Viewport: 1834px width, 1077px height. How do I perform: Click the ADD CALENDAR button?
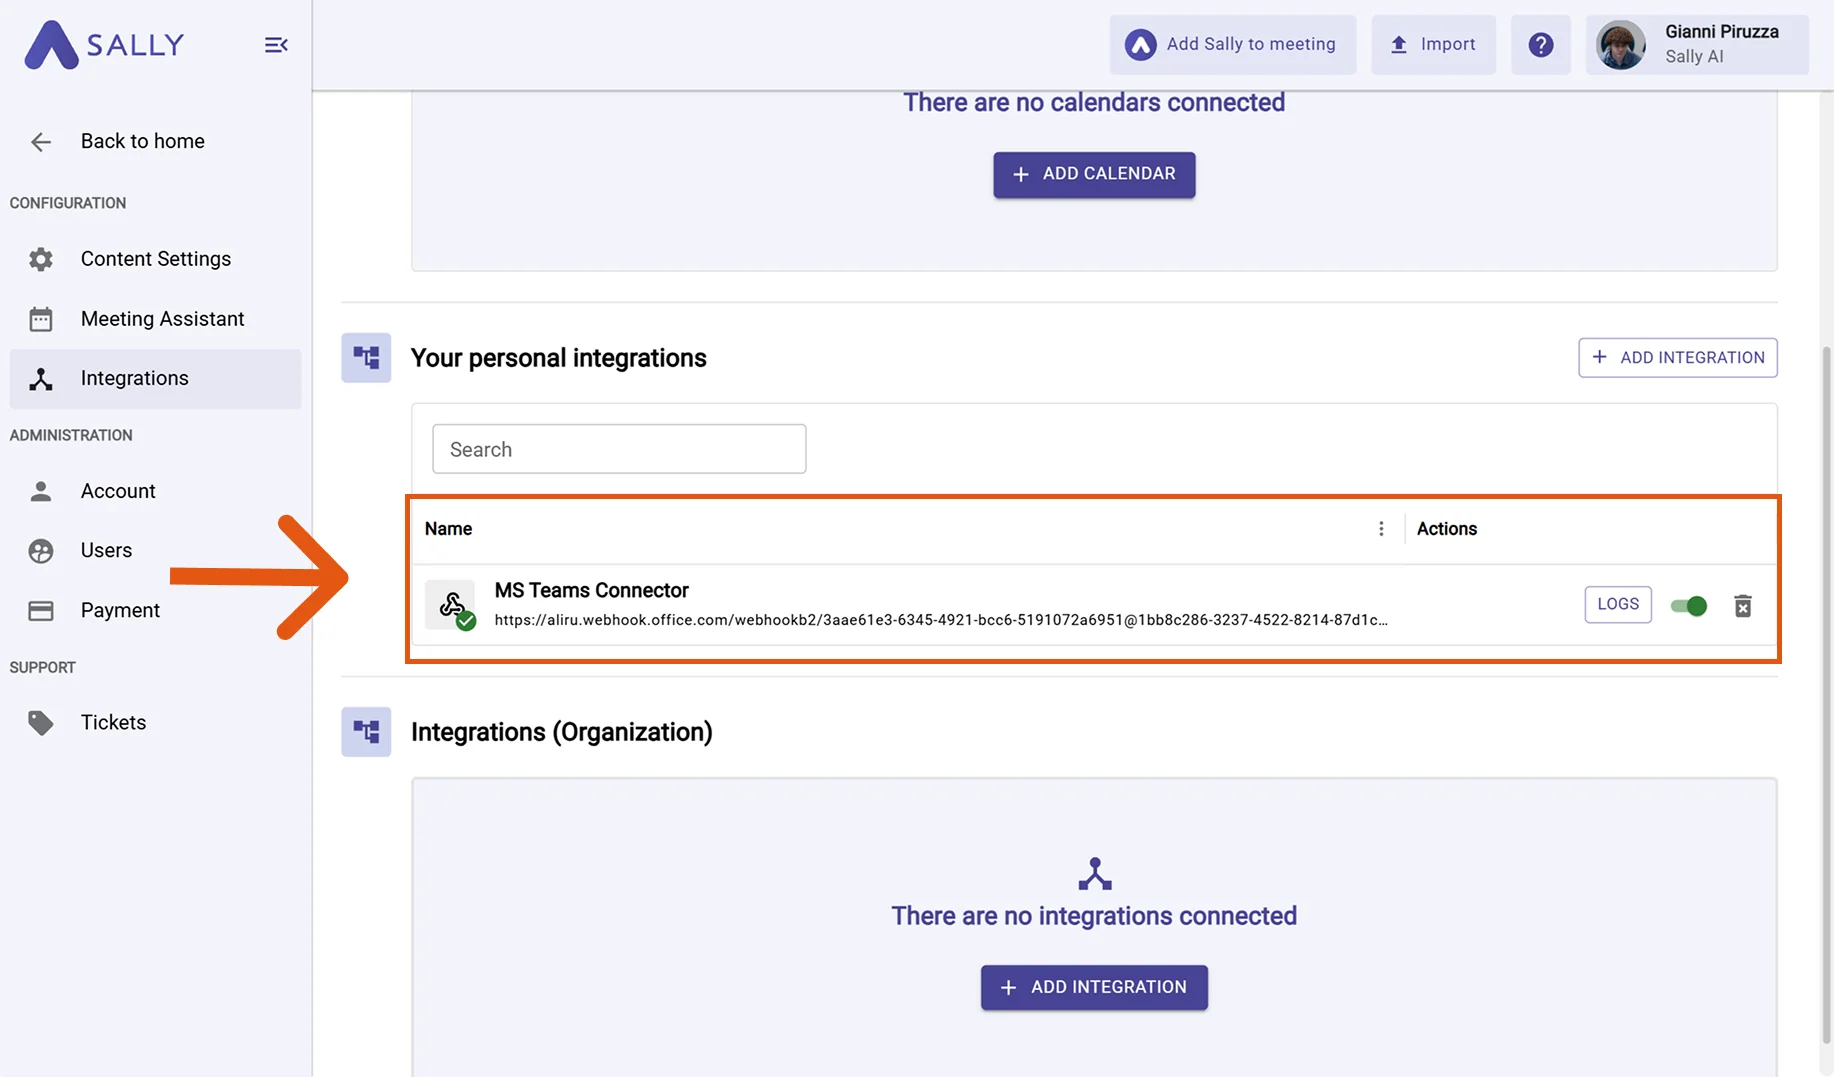[x=1094, y=175]
